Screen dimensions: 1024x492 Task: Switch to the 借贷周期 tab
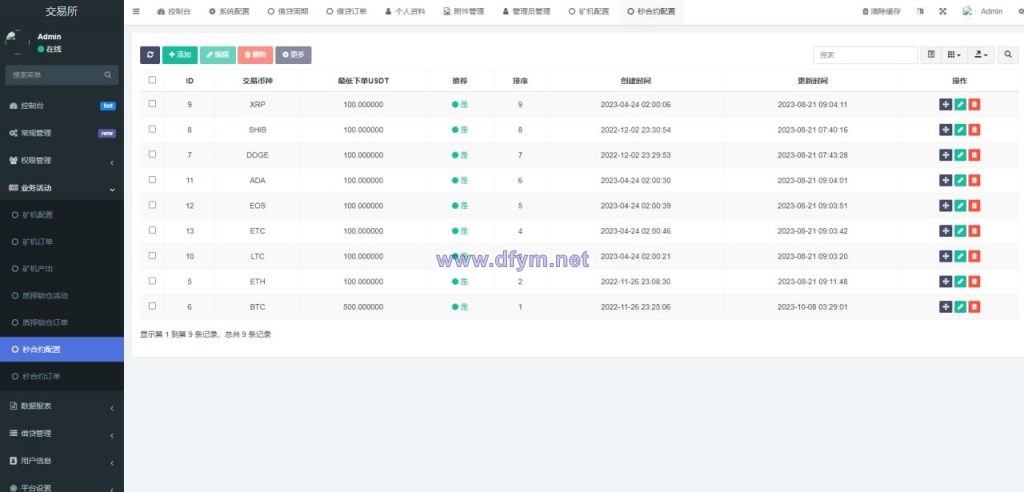click(288, 11)
